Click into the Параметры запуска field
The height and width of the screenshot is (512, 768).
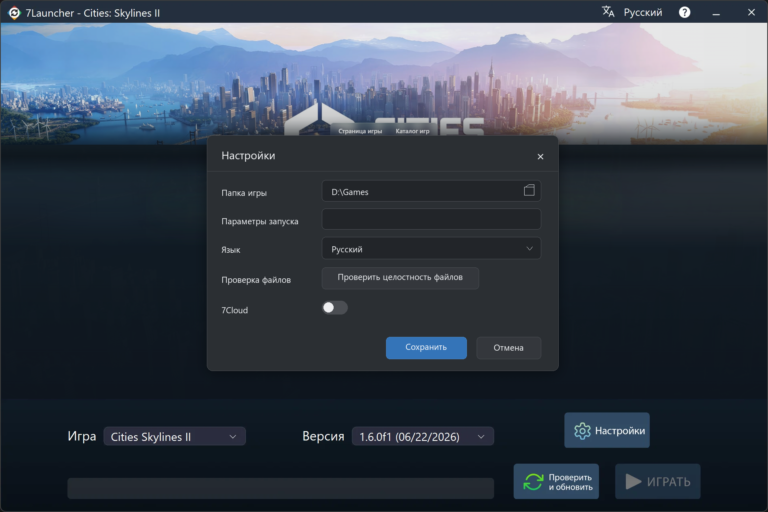(431, 219)
